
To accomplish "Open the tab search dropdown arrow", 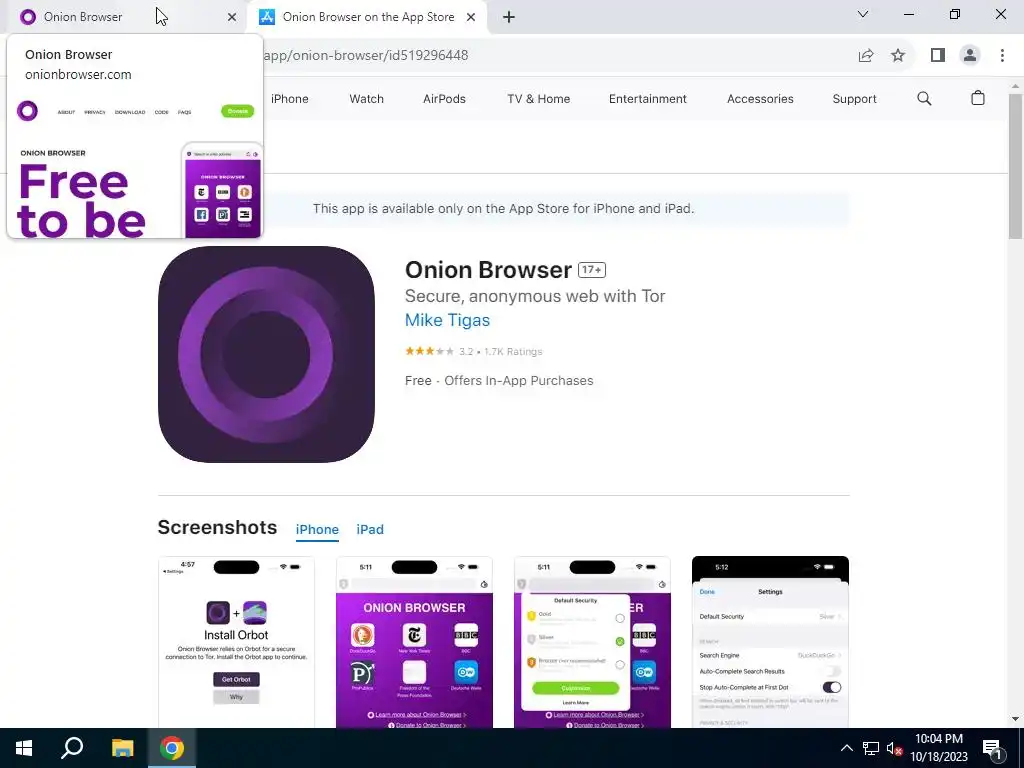I will coord(863,14).
